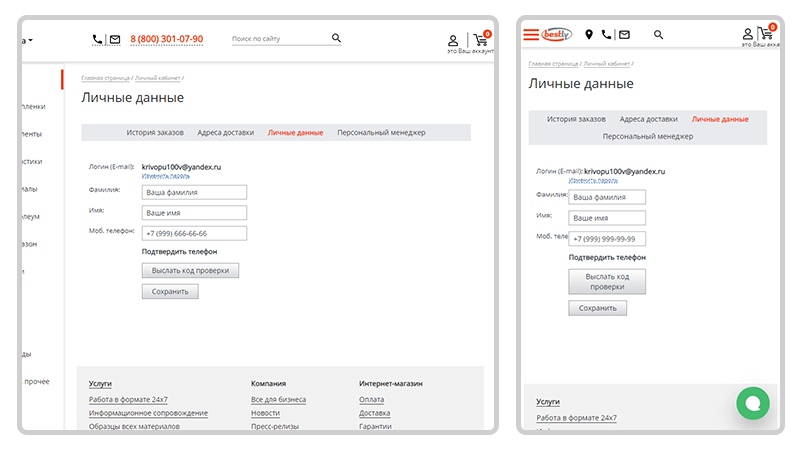Click Личный кабинет breadcrumb in mobile view
Screen dimensions: 800x450
point(607,64)
